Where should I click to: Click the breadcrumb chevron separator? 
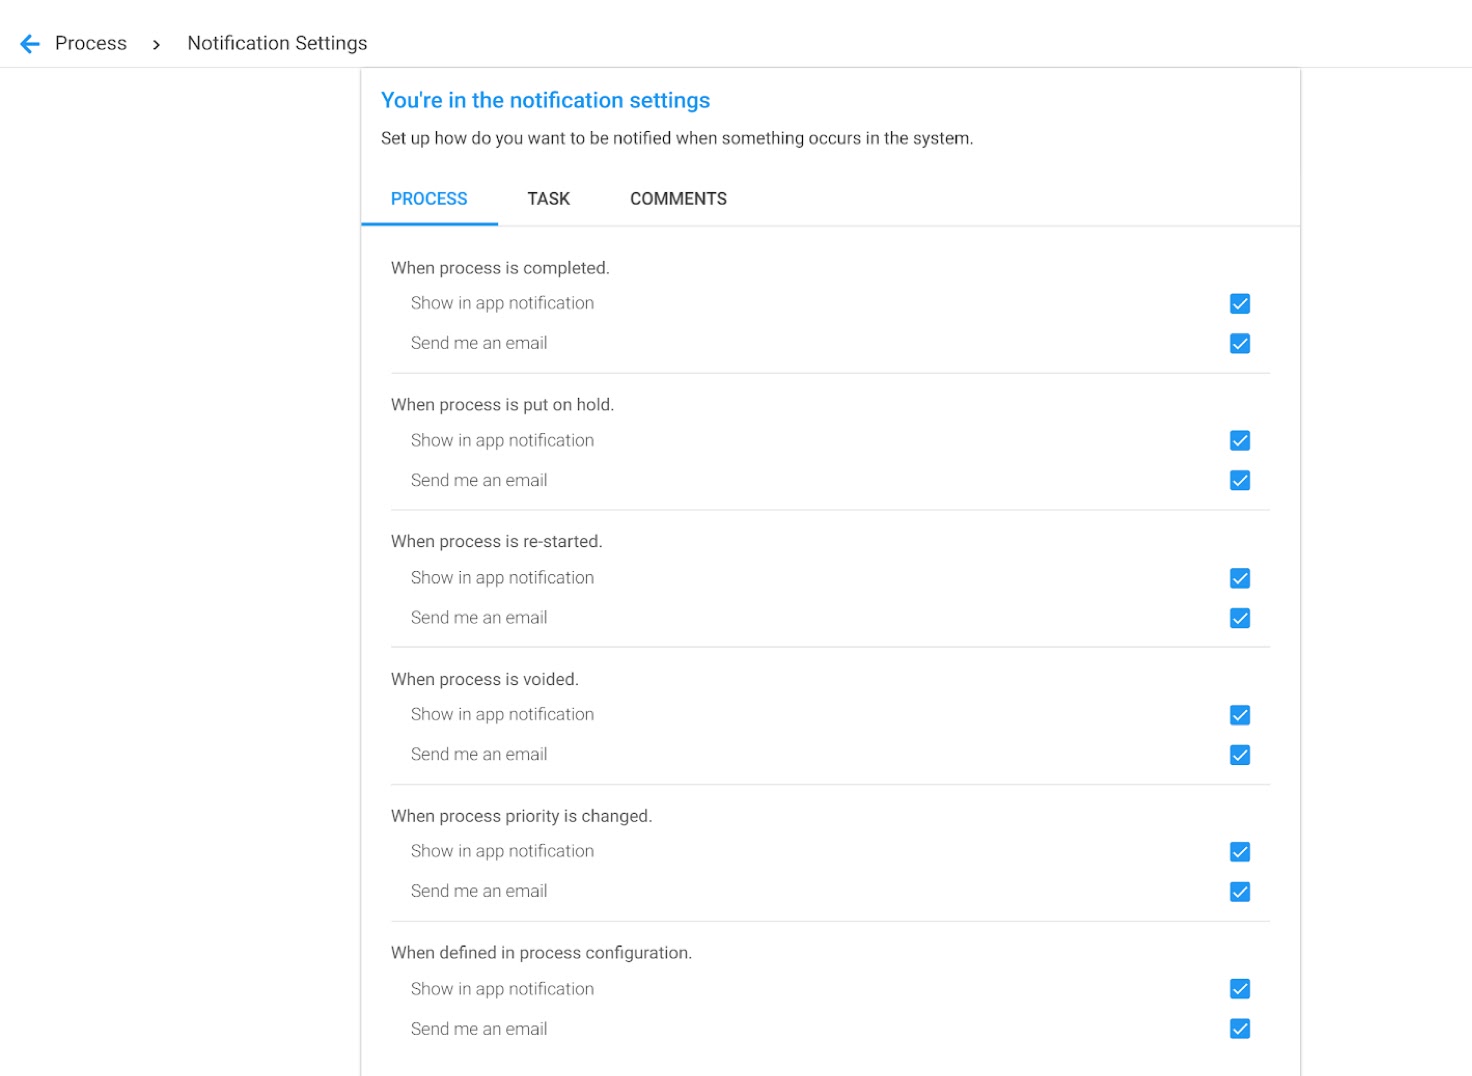coord(156,44)
